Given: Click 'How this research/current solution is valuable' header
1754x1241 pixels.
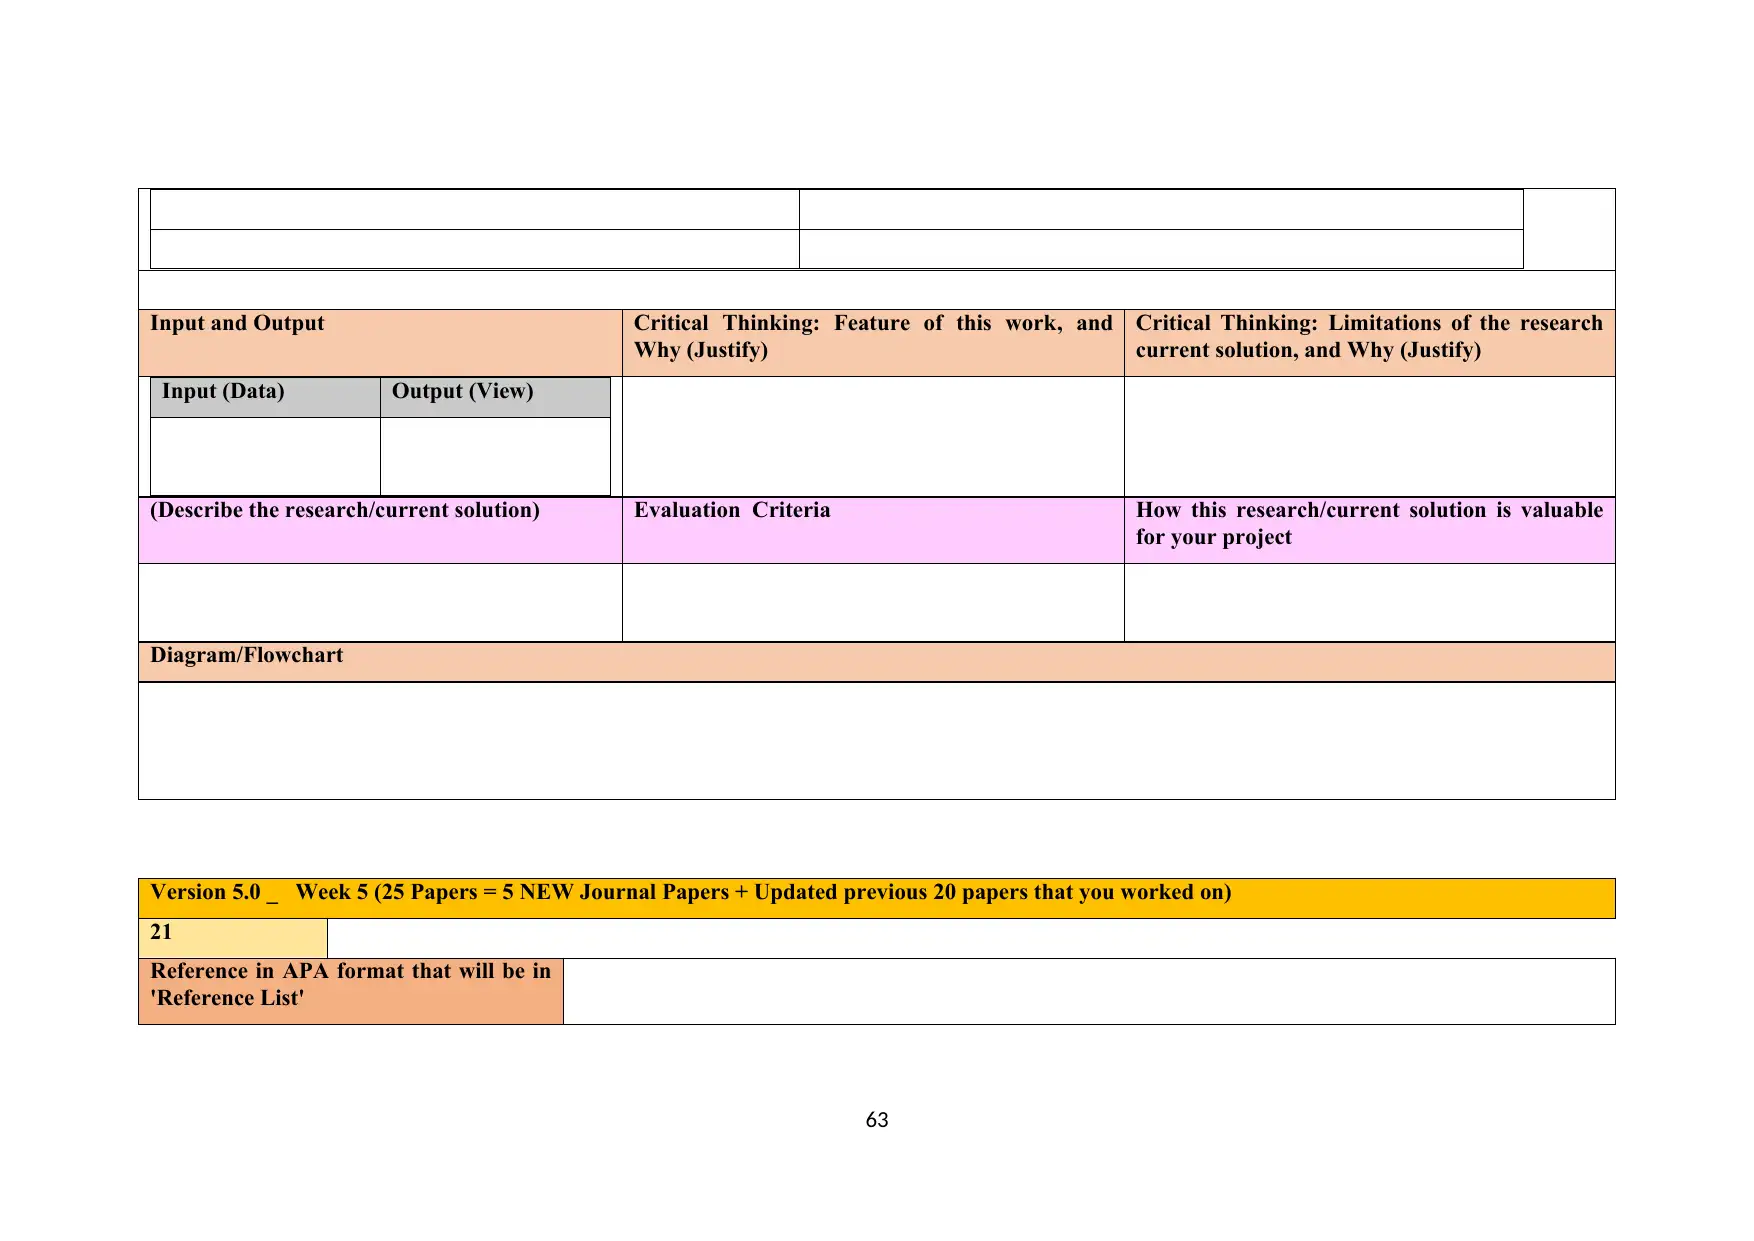Looking at the screenshot, I should click(1369, 530).
